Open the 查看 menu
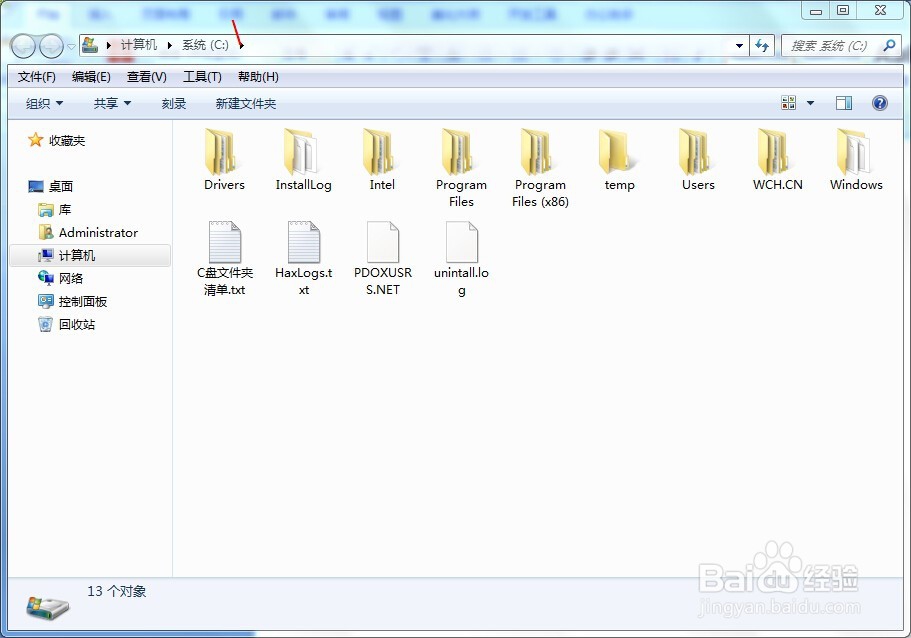 [x=146, y=76]
